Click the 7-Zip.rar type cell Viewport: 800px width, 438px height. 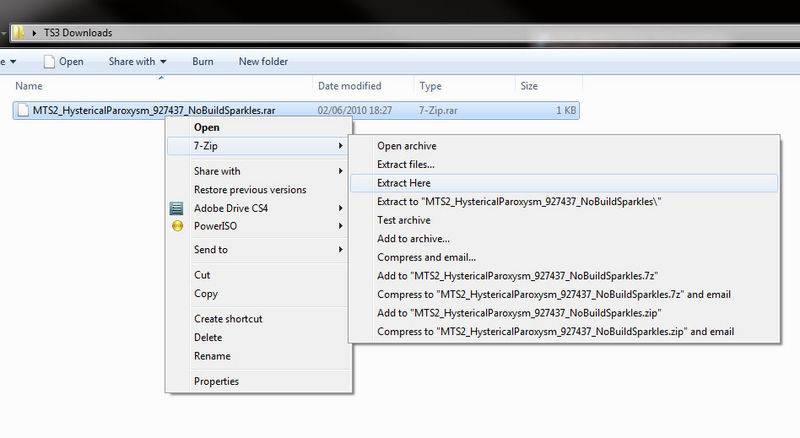tap(438, 110)
